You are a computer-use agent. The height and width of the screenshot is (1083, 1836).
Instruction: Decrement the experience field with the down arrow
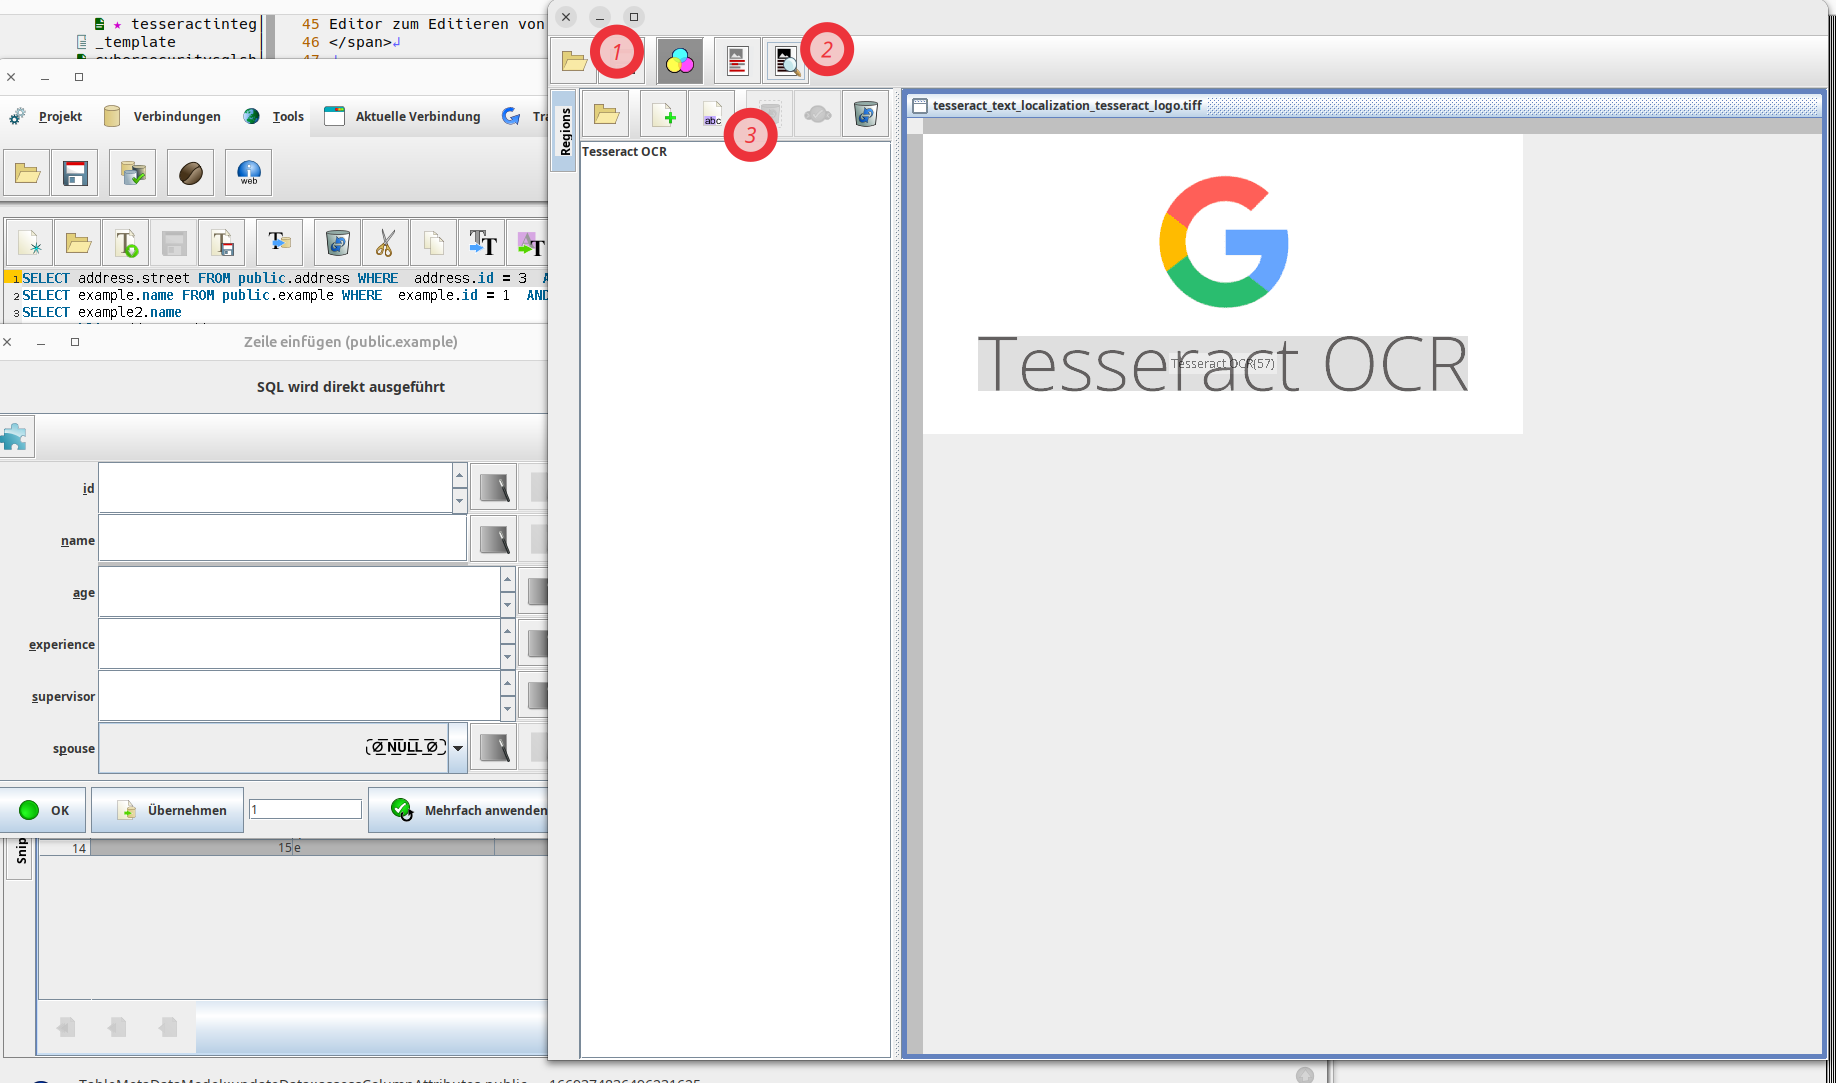(x=508, y=658)
